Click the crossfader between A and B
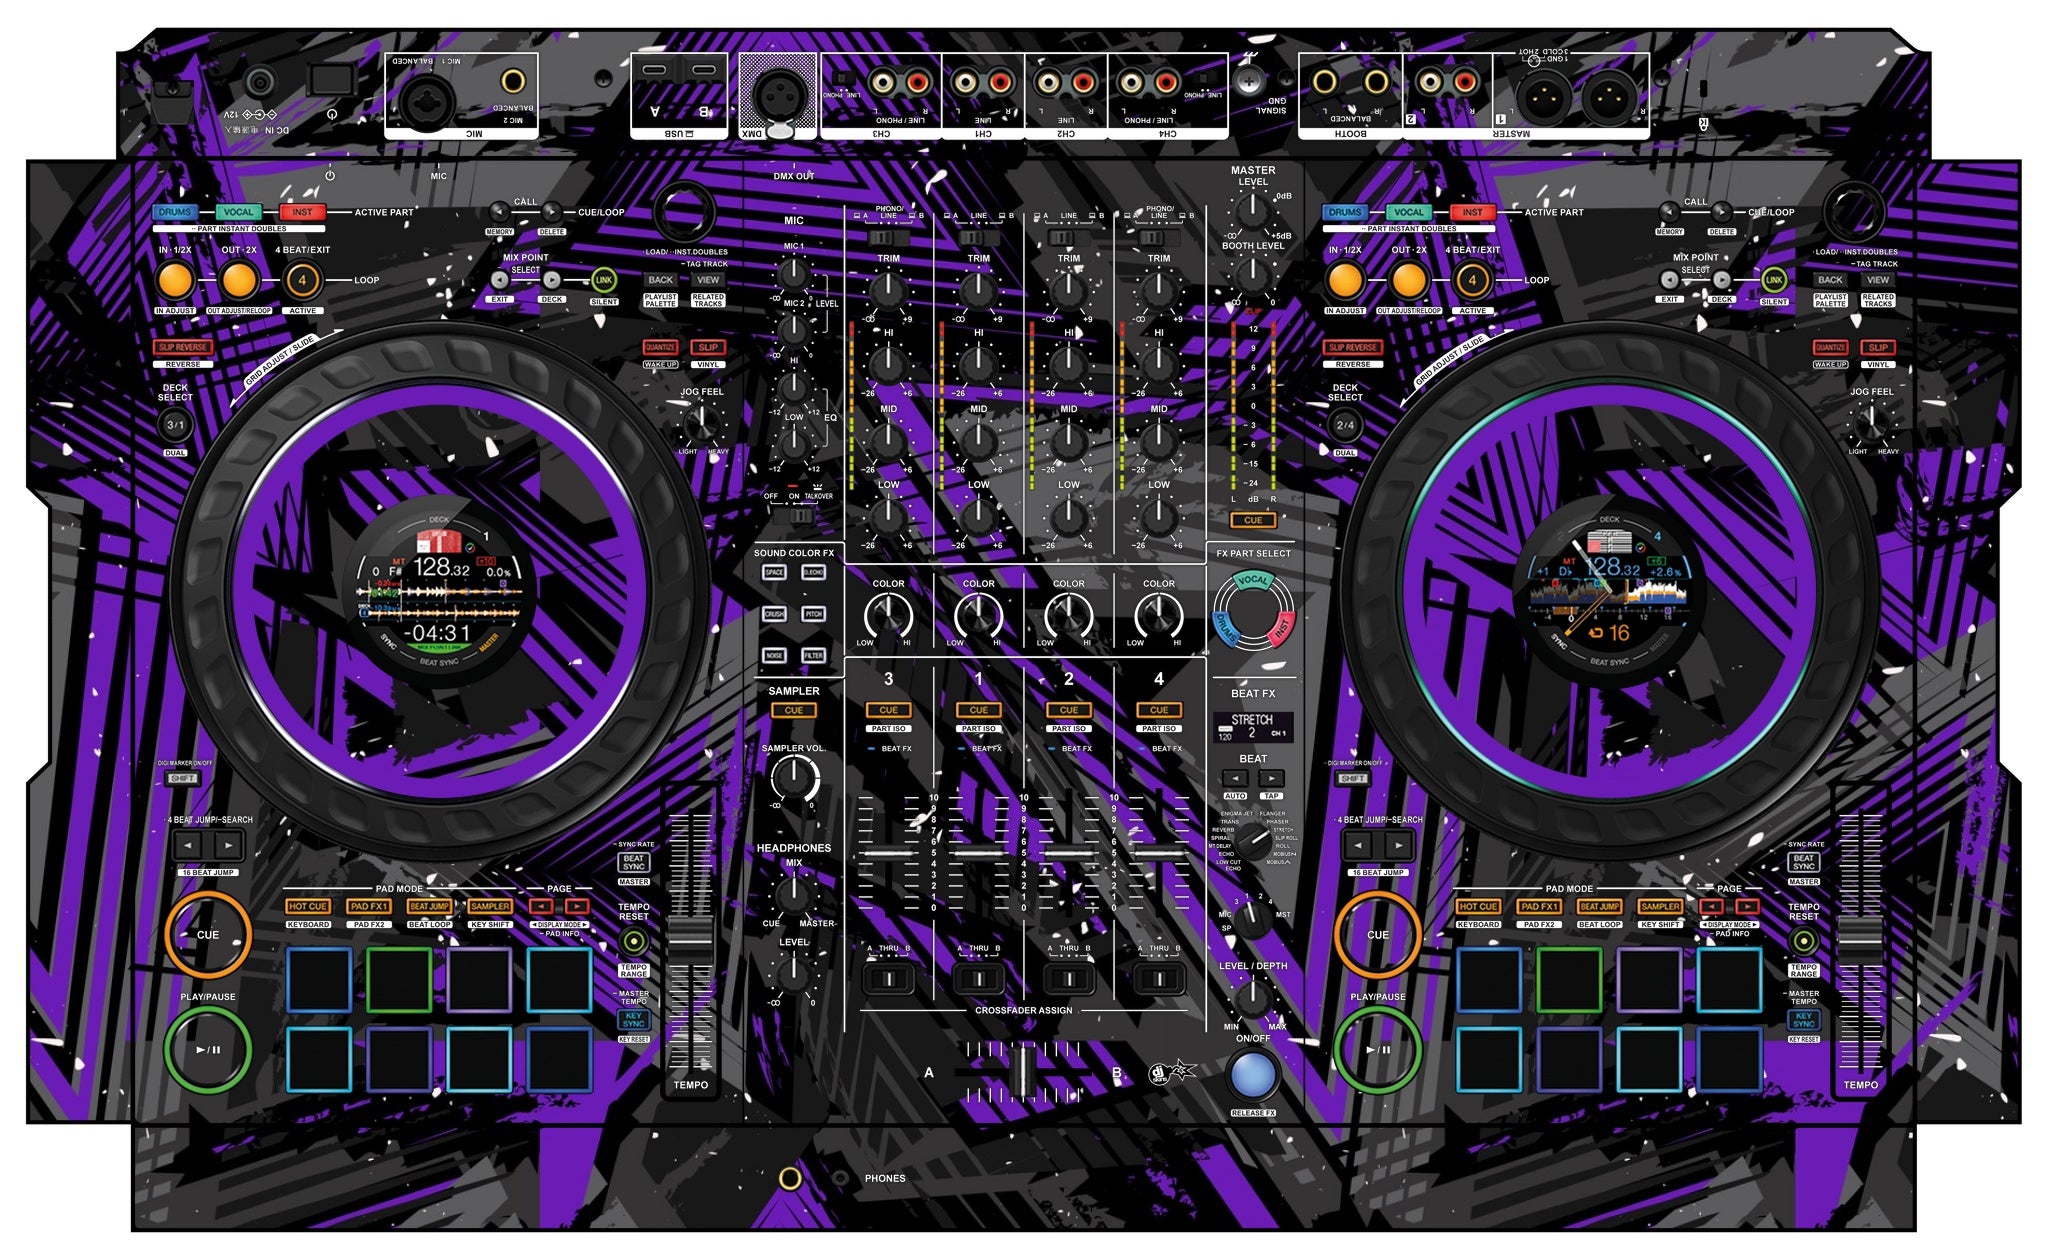 (1023, 1072)
